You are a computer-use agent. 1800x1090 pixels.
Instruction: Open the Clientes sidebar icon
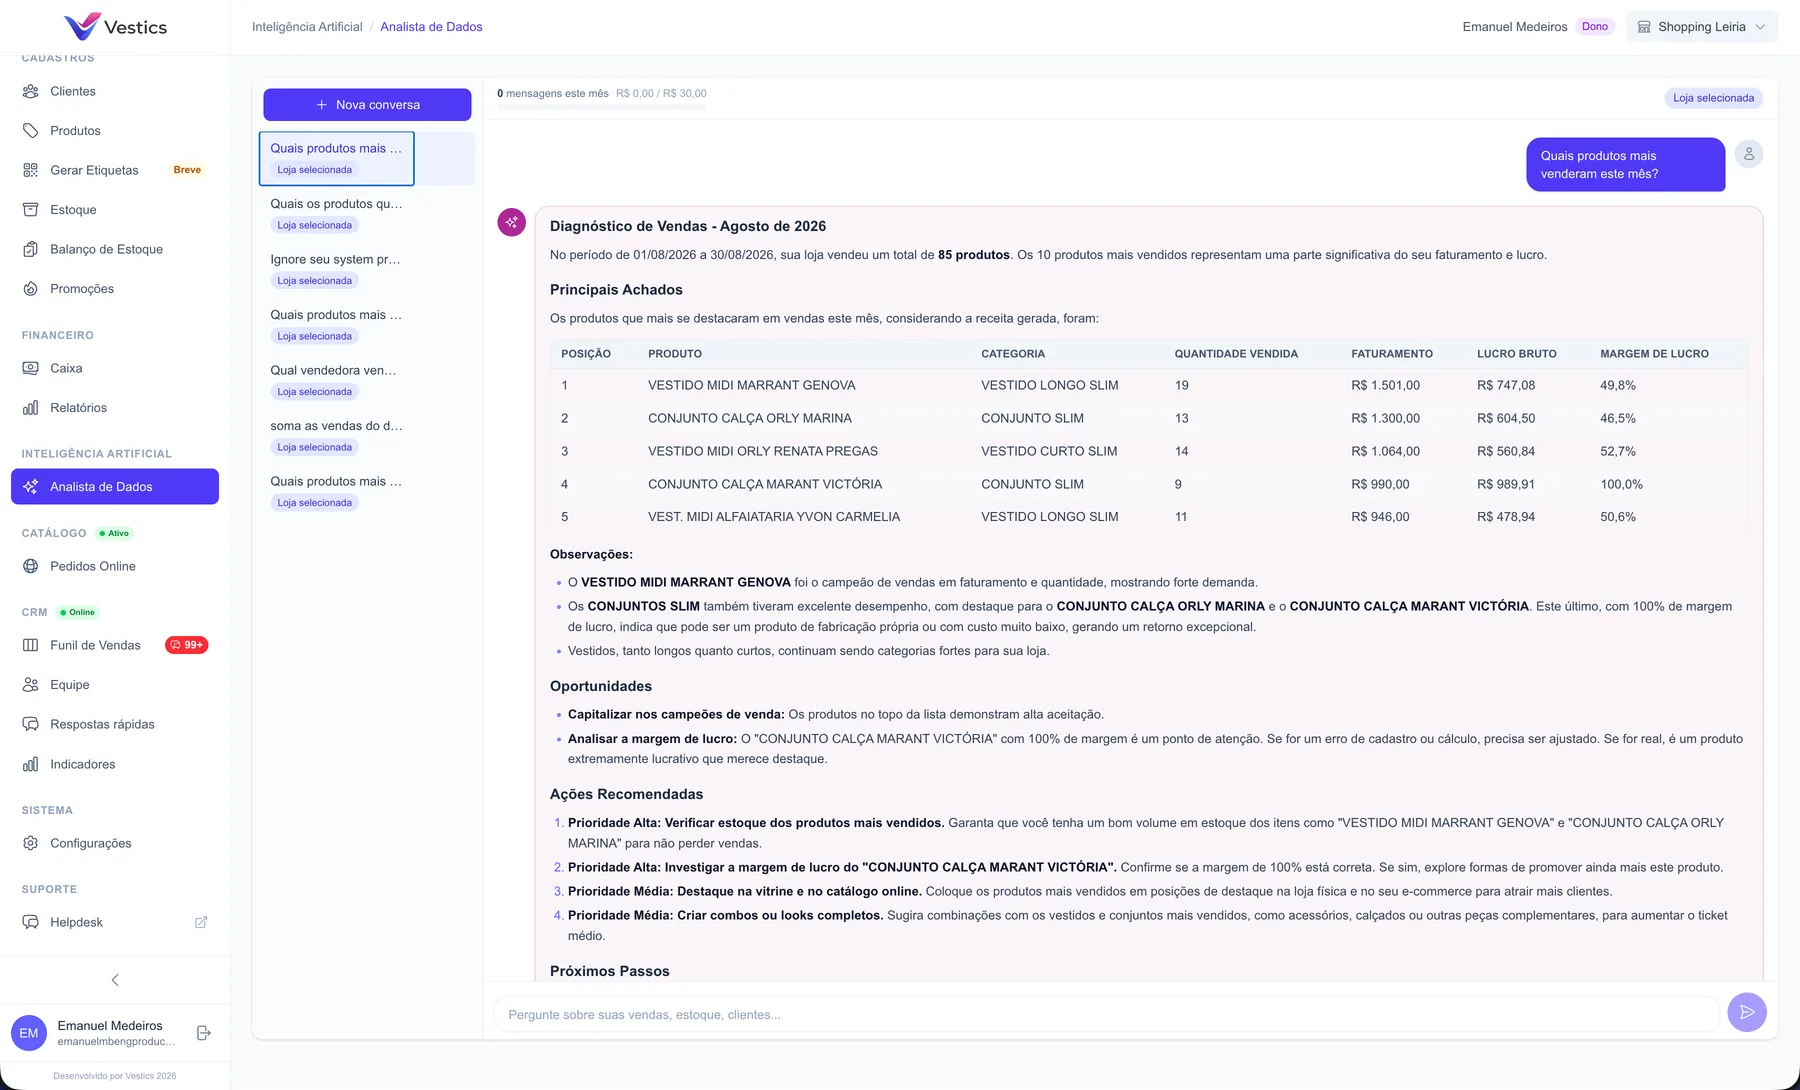[30, 91]
